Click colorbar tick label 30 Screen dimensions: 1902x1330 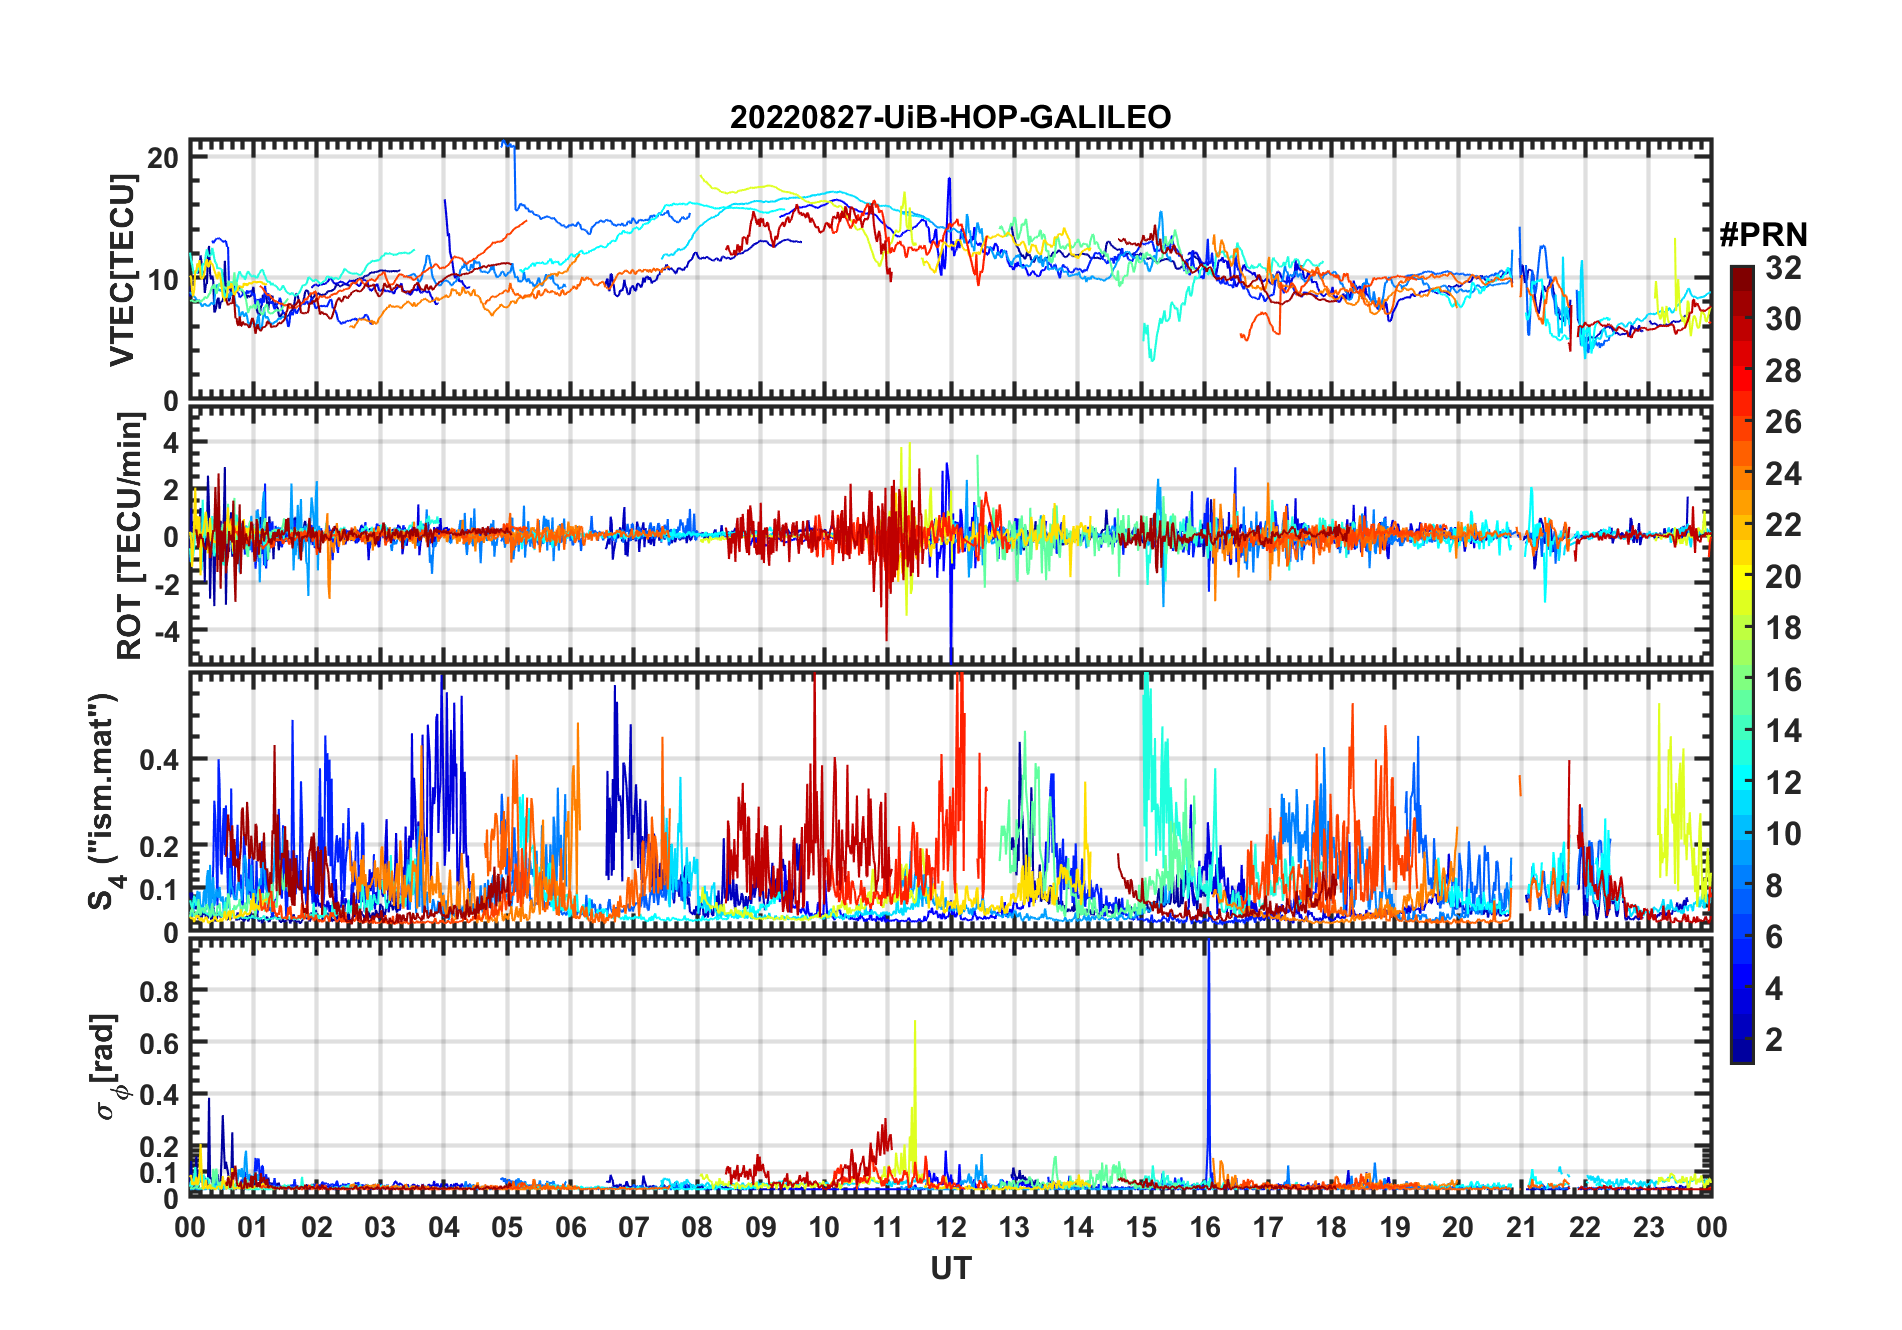(x=1783, y=319)
